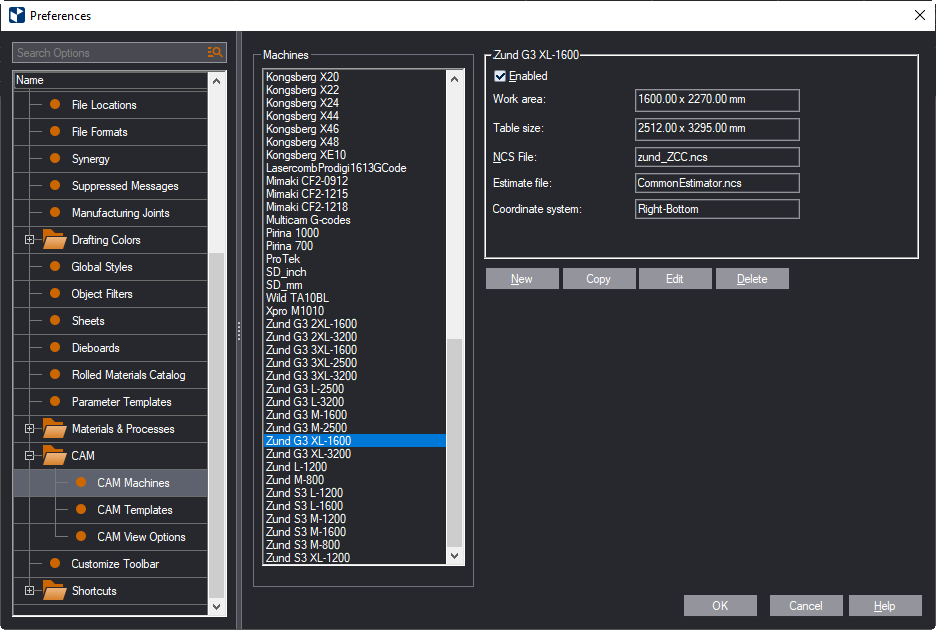936x630 pixels.
Task: Open CAM Templates preferences
Action: (134, 510)
